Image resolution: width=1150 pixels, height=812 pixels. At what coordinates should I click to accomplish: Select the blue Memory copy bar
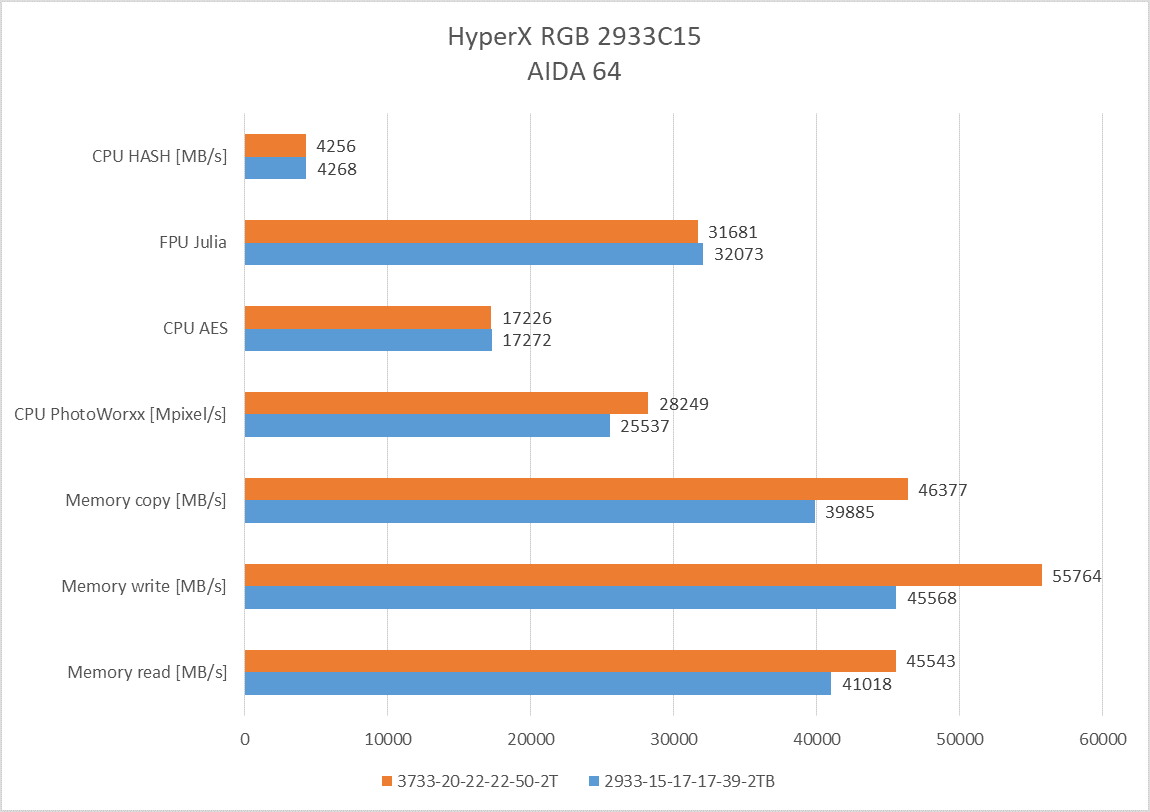[530, 511]
